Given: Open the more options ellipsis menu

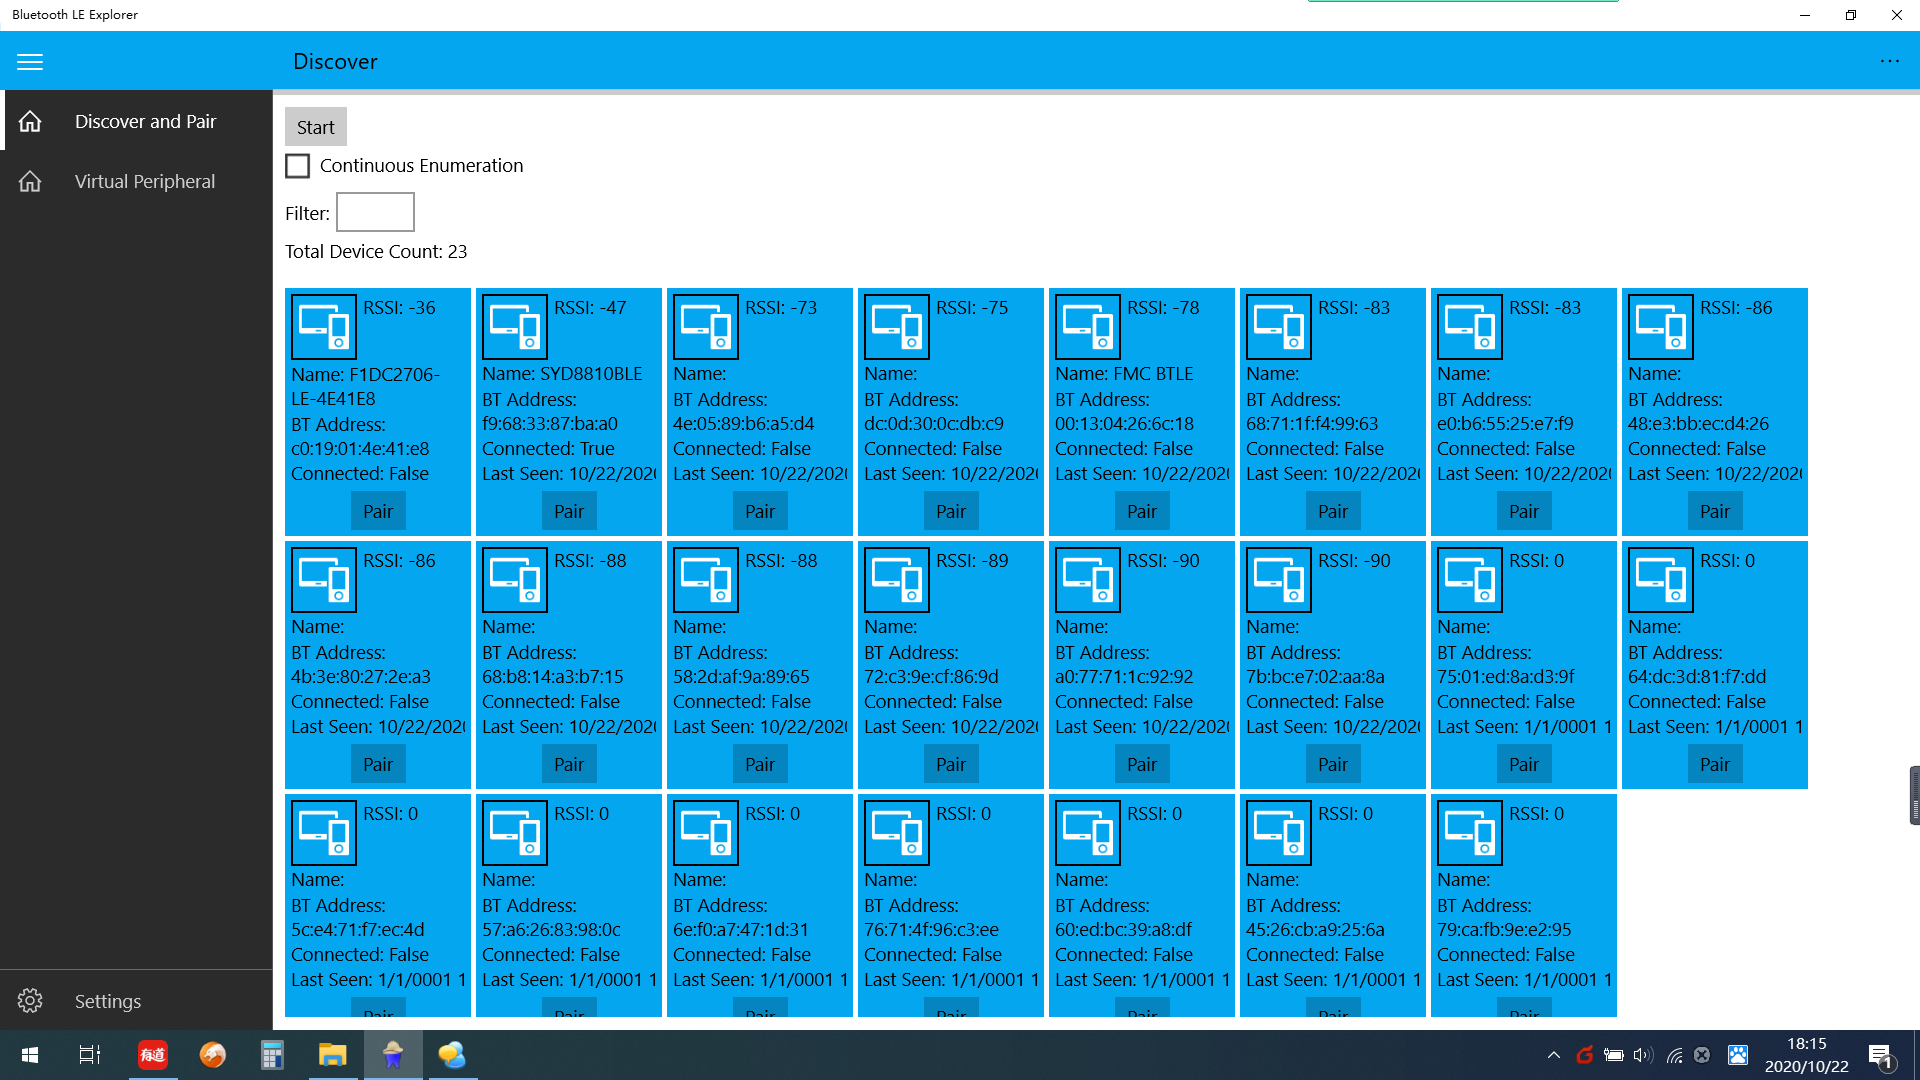Looking at the screenshot, I should point(1889,62).
